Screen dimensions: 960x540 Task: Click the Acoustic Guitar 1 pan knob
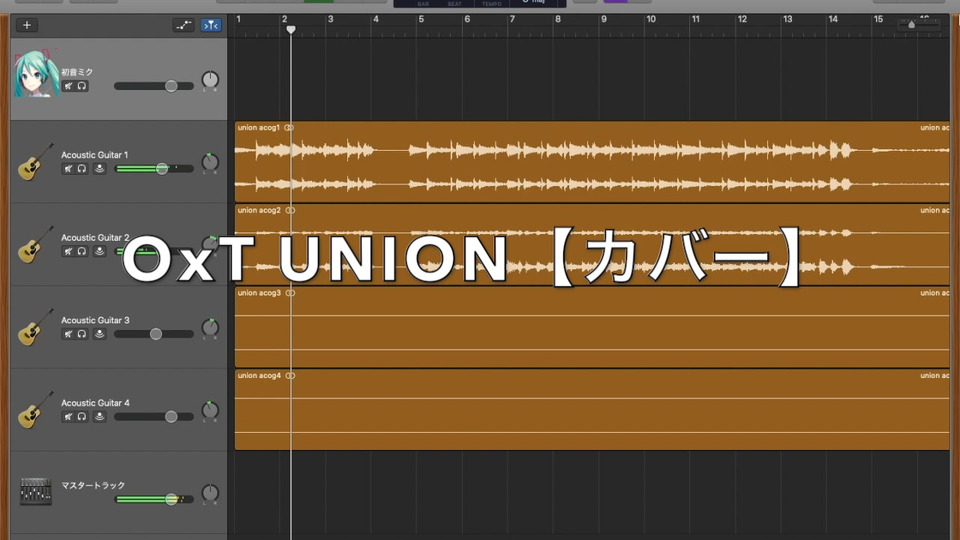pos(210,162)
